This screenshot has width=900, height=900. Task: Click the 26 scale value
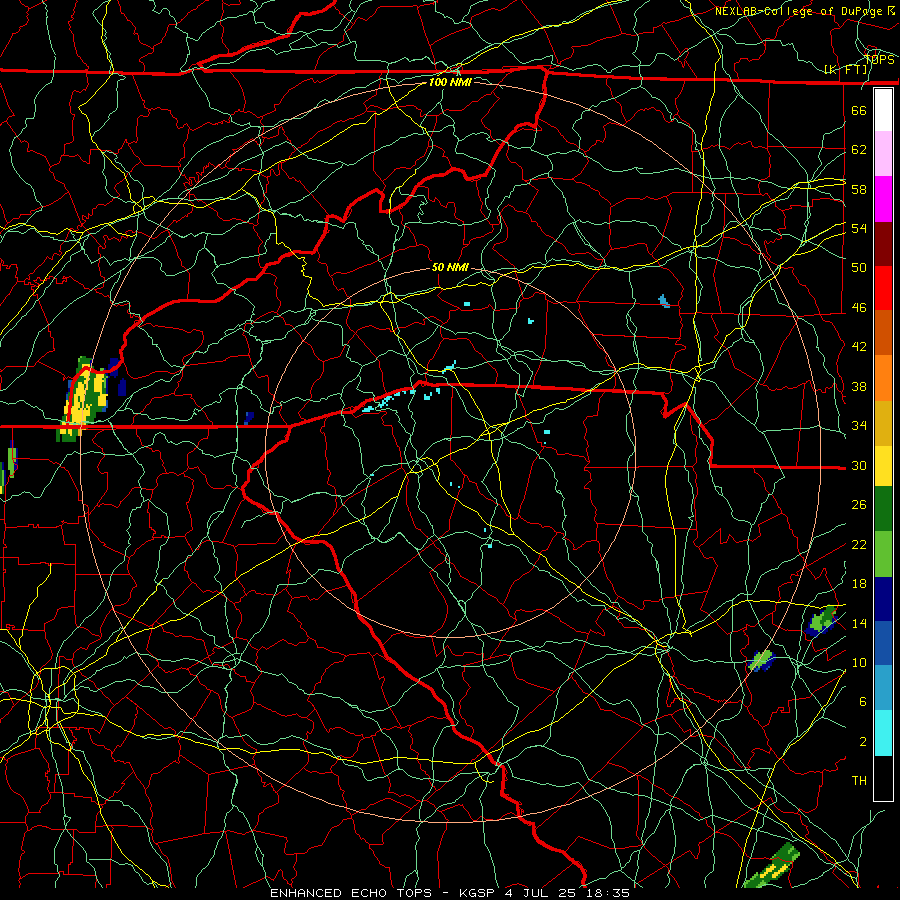tap(859, 505)
